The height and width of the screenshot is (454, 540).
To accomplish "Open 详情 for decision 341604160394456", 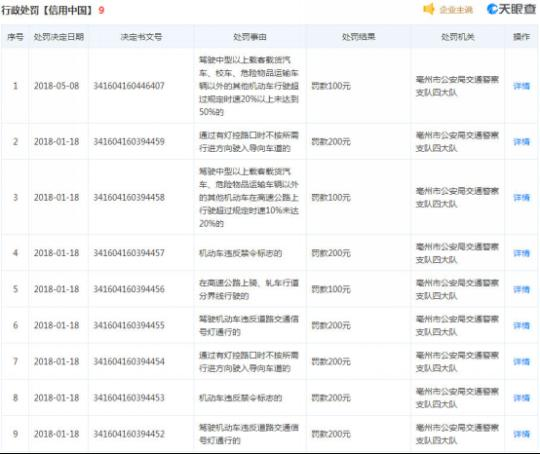I will pyautogui.click(x=521, y=289).
